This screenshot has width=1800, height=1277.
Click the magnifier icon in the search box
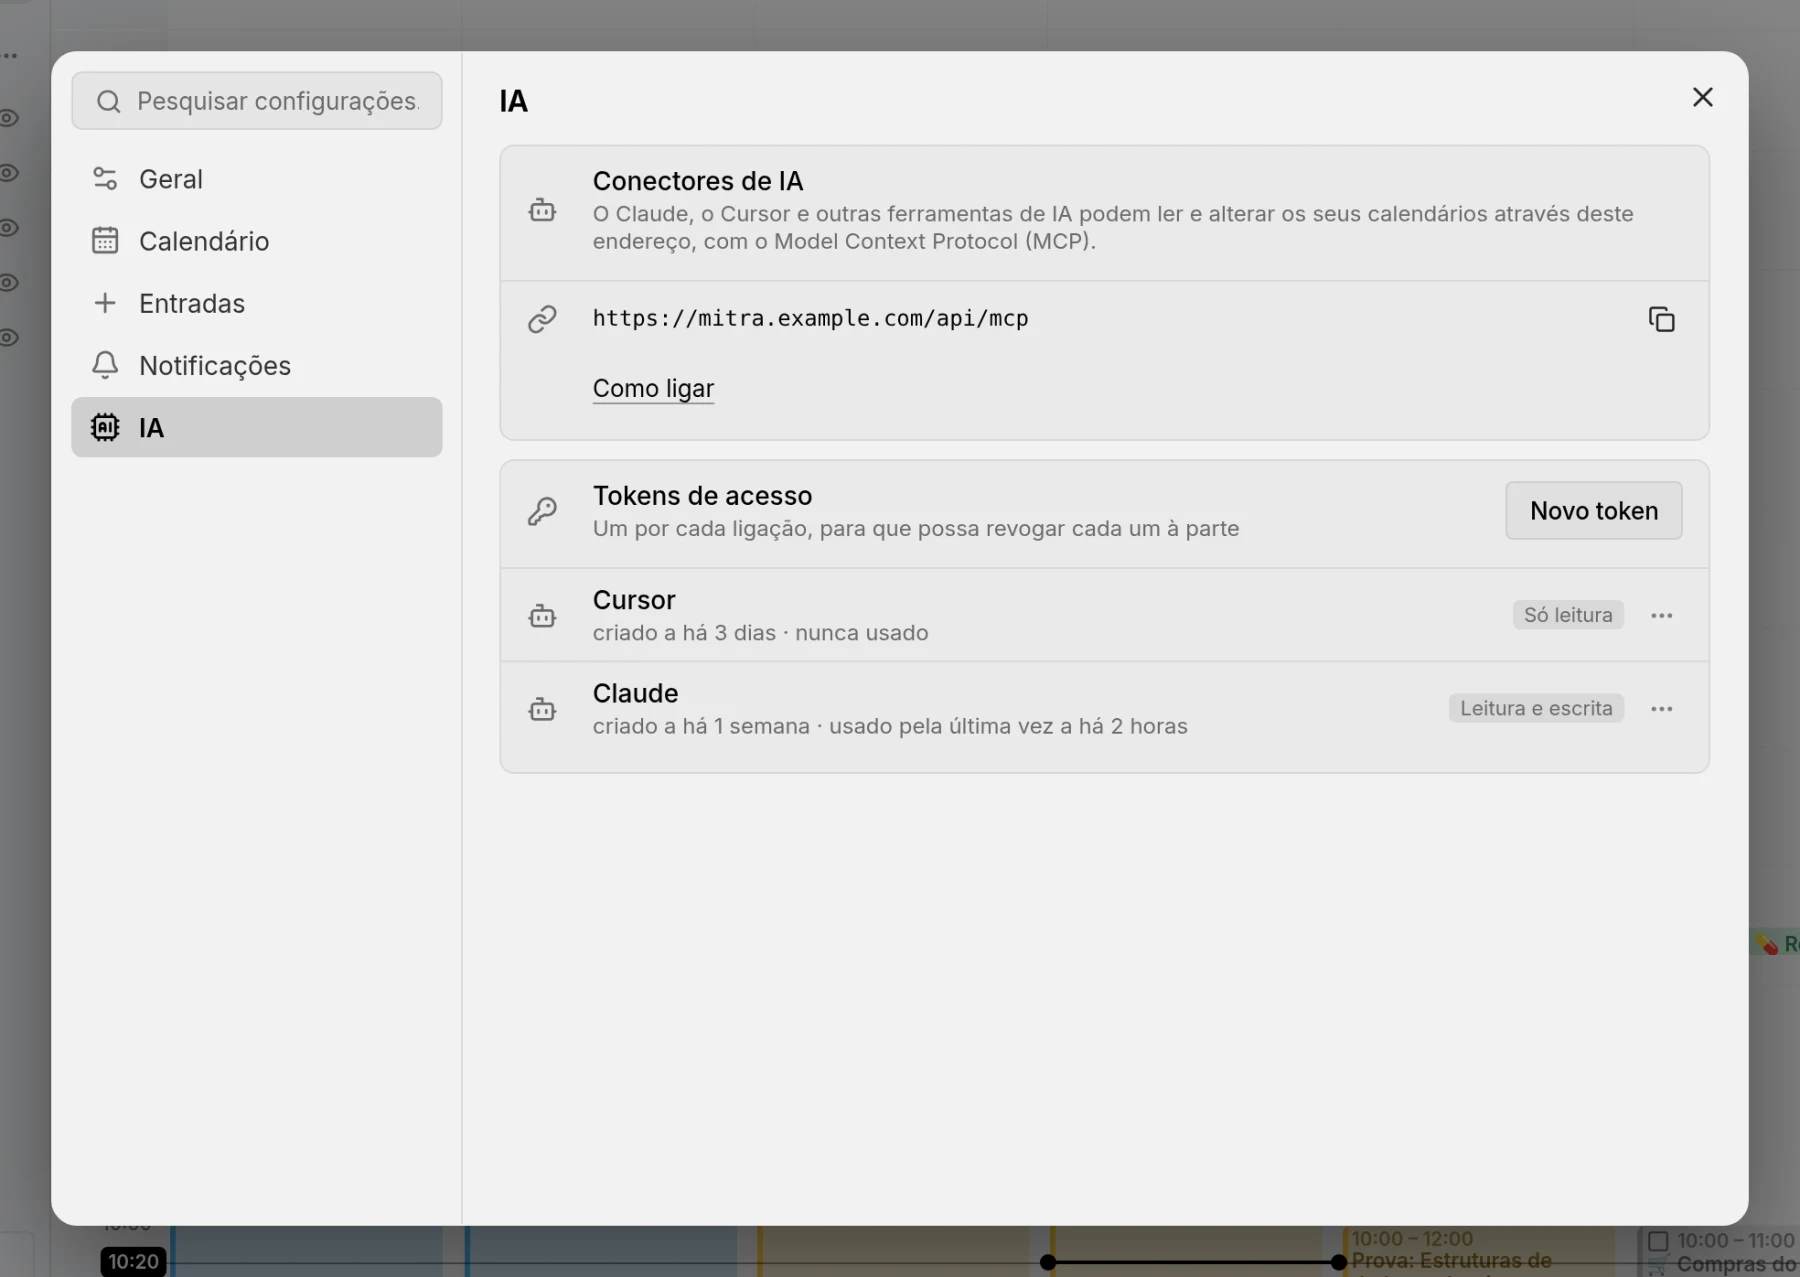click(109, 101)
